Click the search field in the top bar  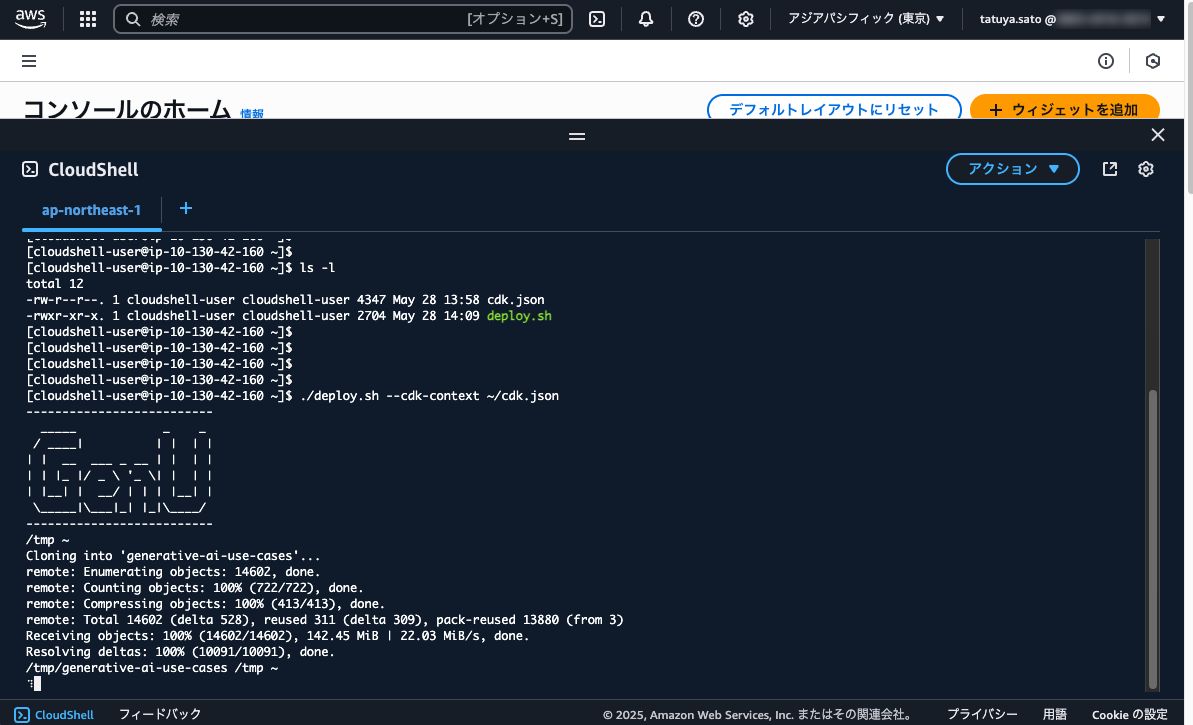pyautogui.click(x=343, y=19)
